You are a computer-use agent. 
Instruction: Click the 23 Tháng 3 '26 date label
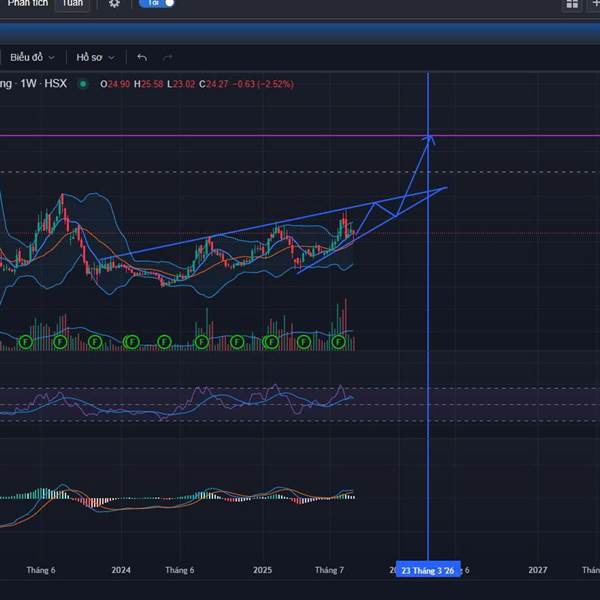tap(428, 570)
